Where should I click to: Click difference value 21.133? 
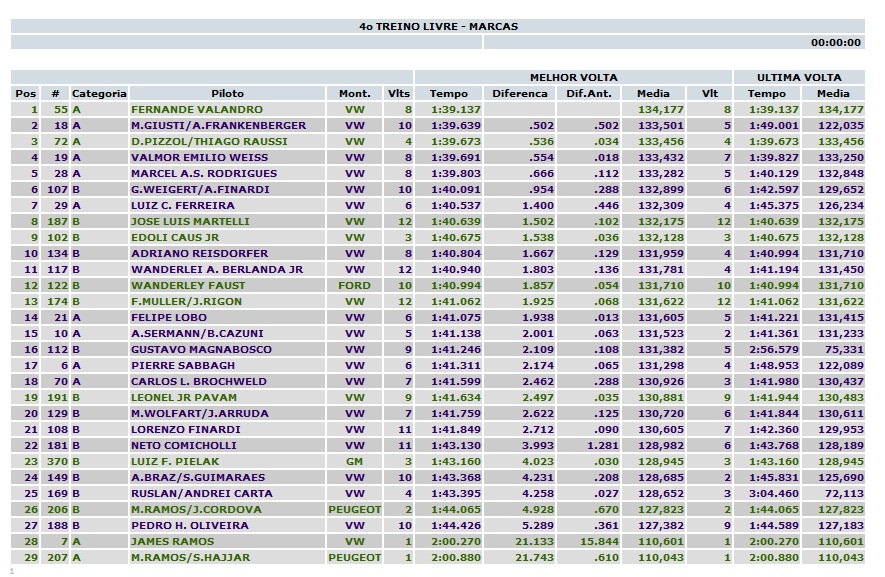click(x=534, y=541)
